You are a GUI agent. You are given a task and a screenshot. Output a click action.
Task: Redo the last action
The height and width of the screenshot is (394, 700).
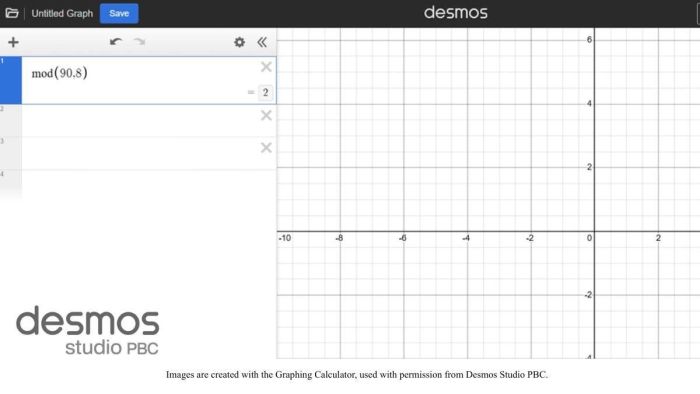pyautogui.click(x=140, y=42)
